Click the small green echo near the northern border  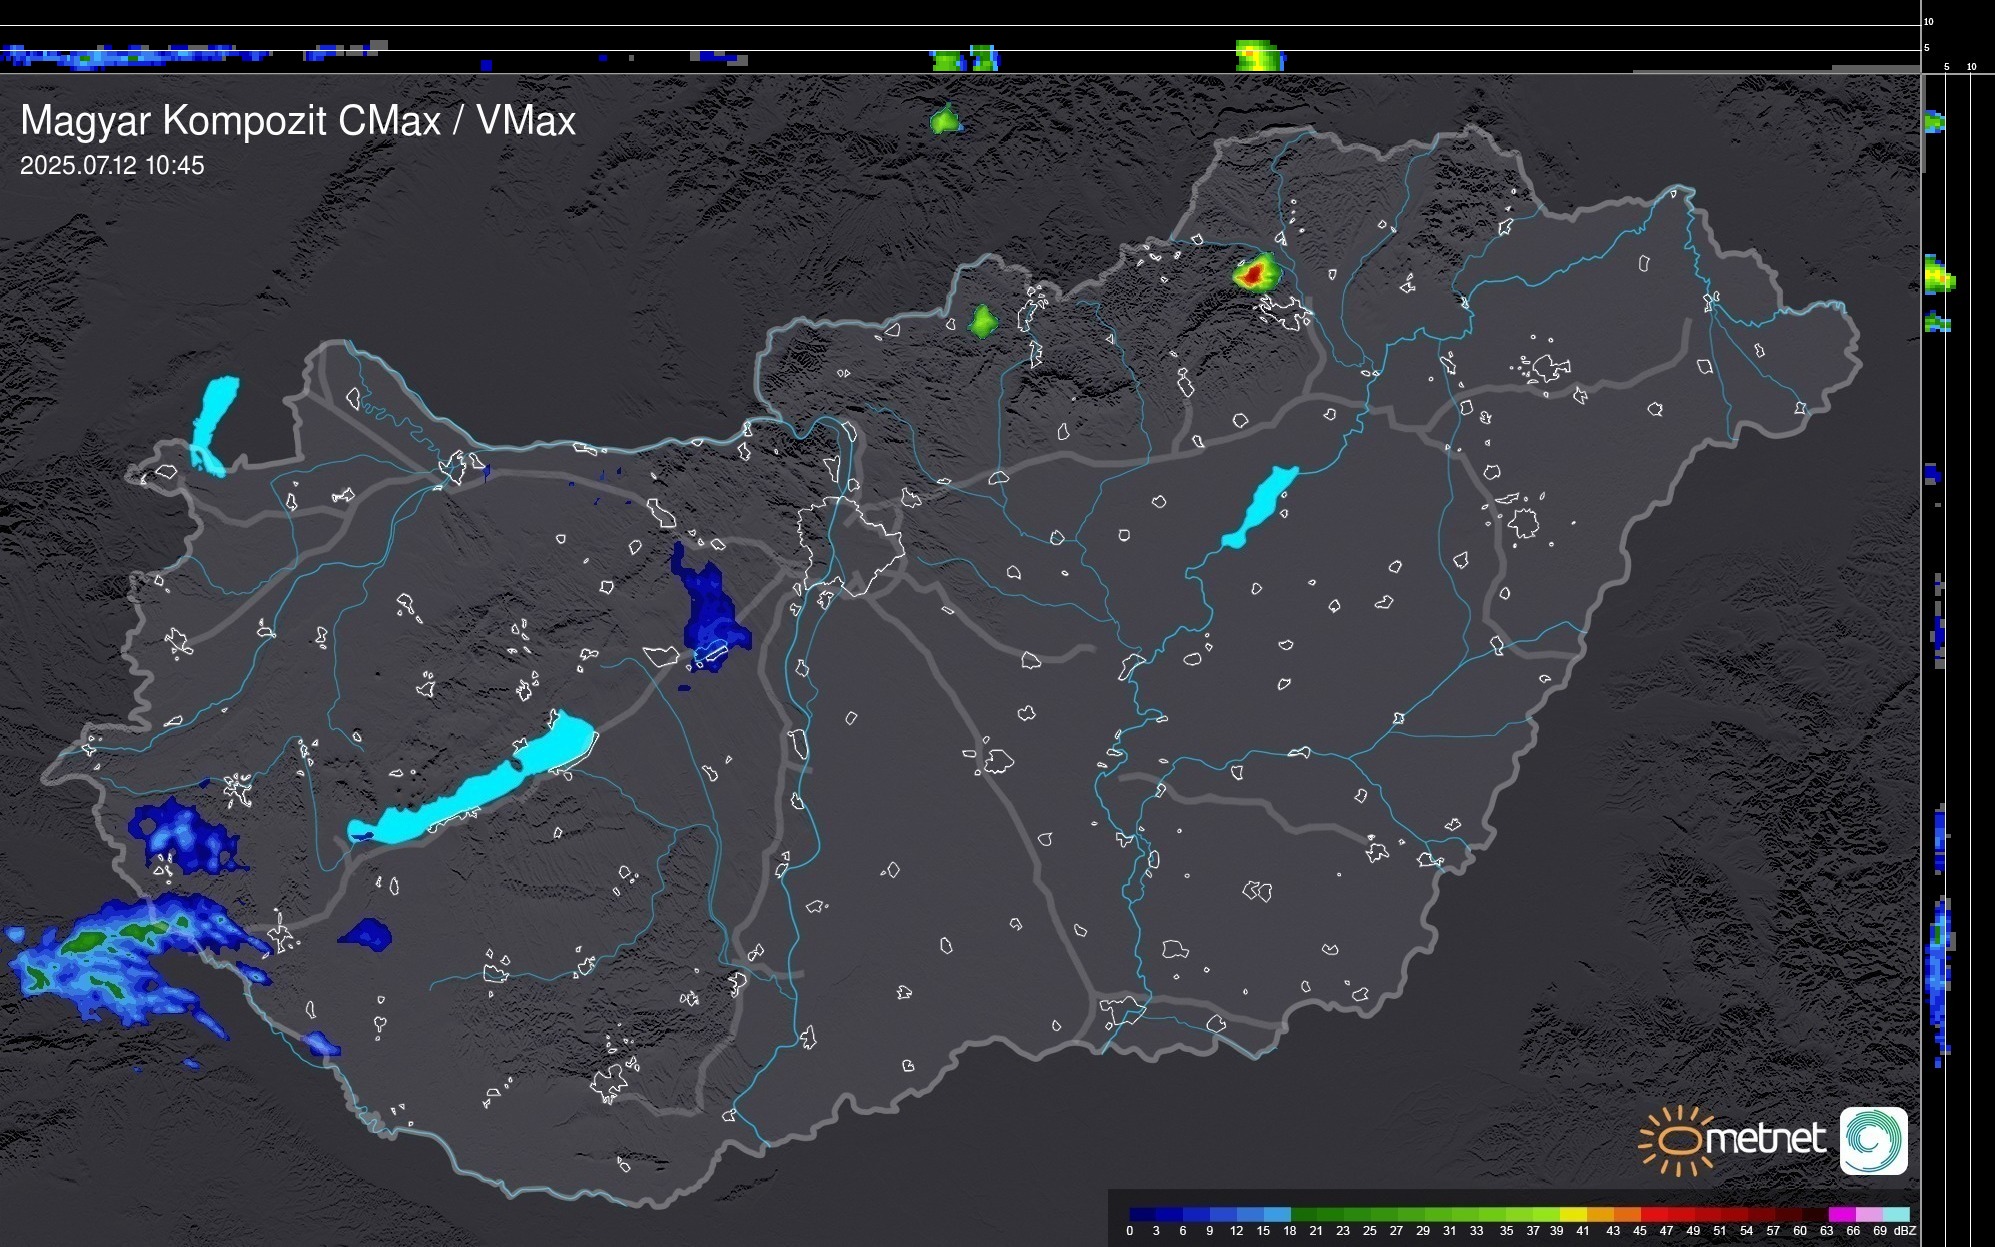(983, 321)
